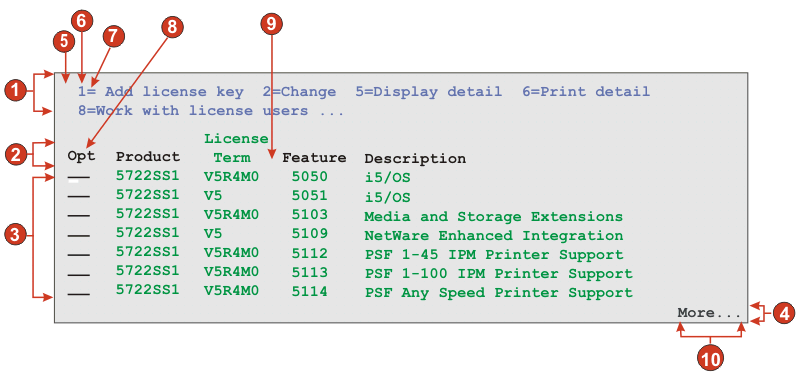Click 'NetWare Enhanced Integration' description
The image size is (800, 378).
tap(493, 236)
